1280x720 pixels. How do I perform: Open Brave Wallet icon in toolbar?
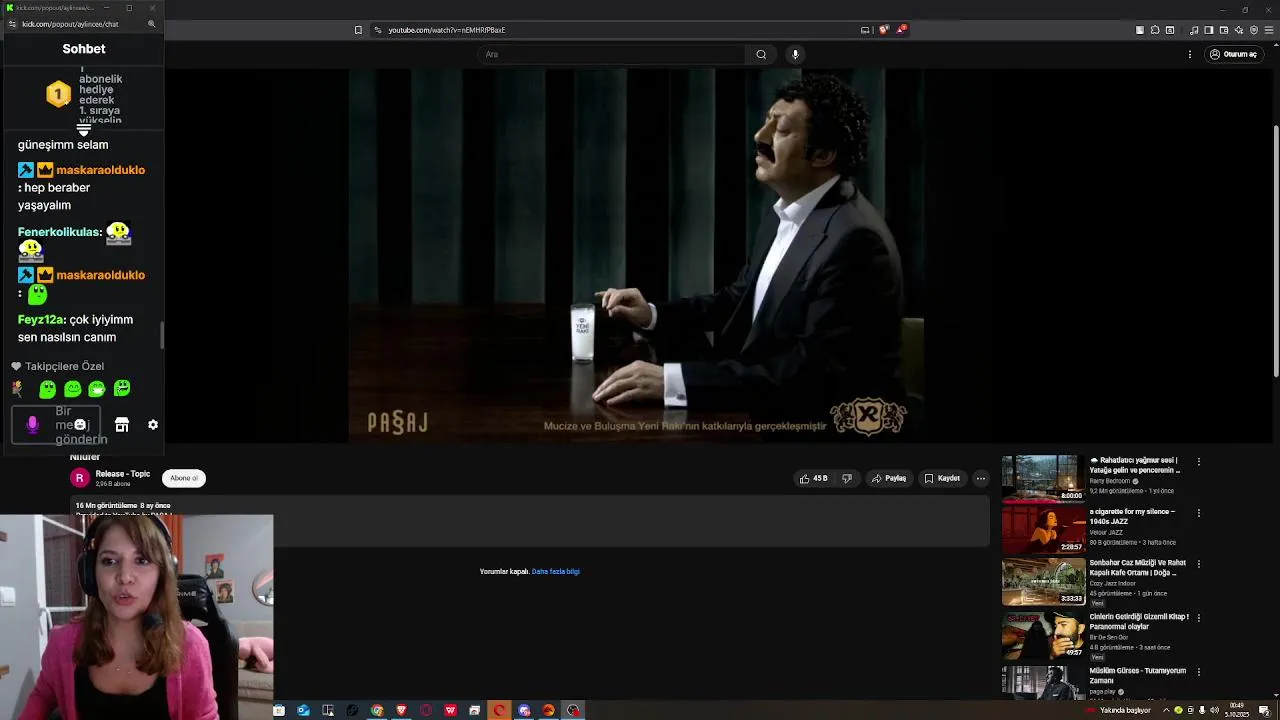[1224, 30]
